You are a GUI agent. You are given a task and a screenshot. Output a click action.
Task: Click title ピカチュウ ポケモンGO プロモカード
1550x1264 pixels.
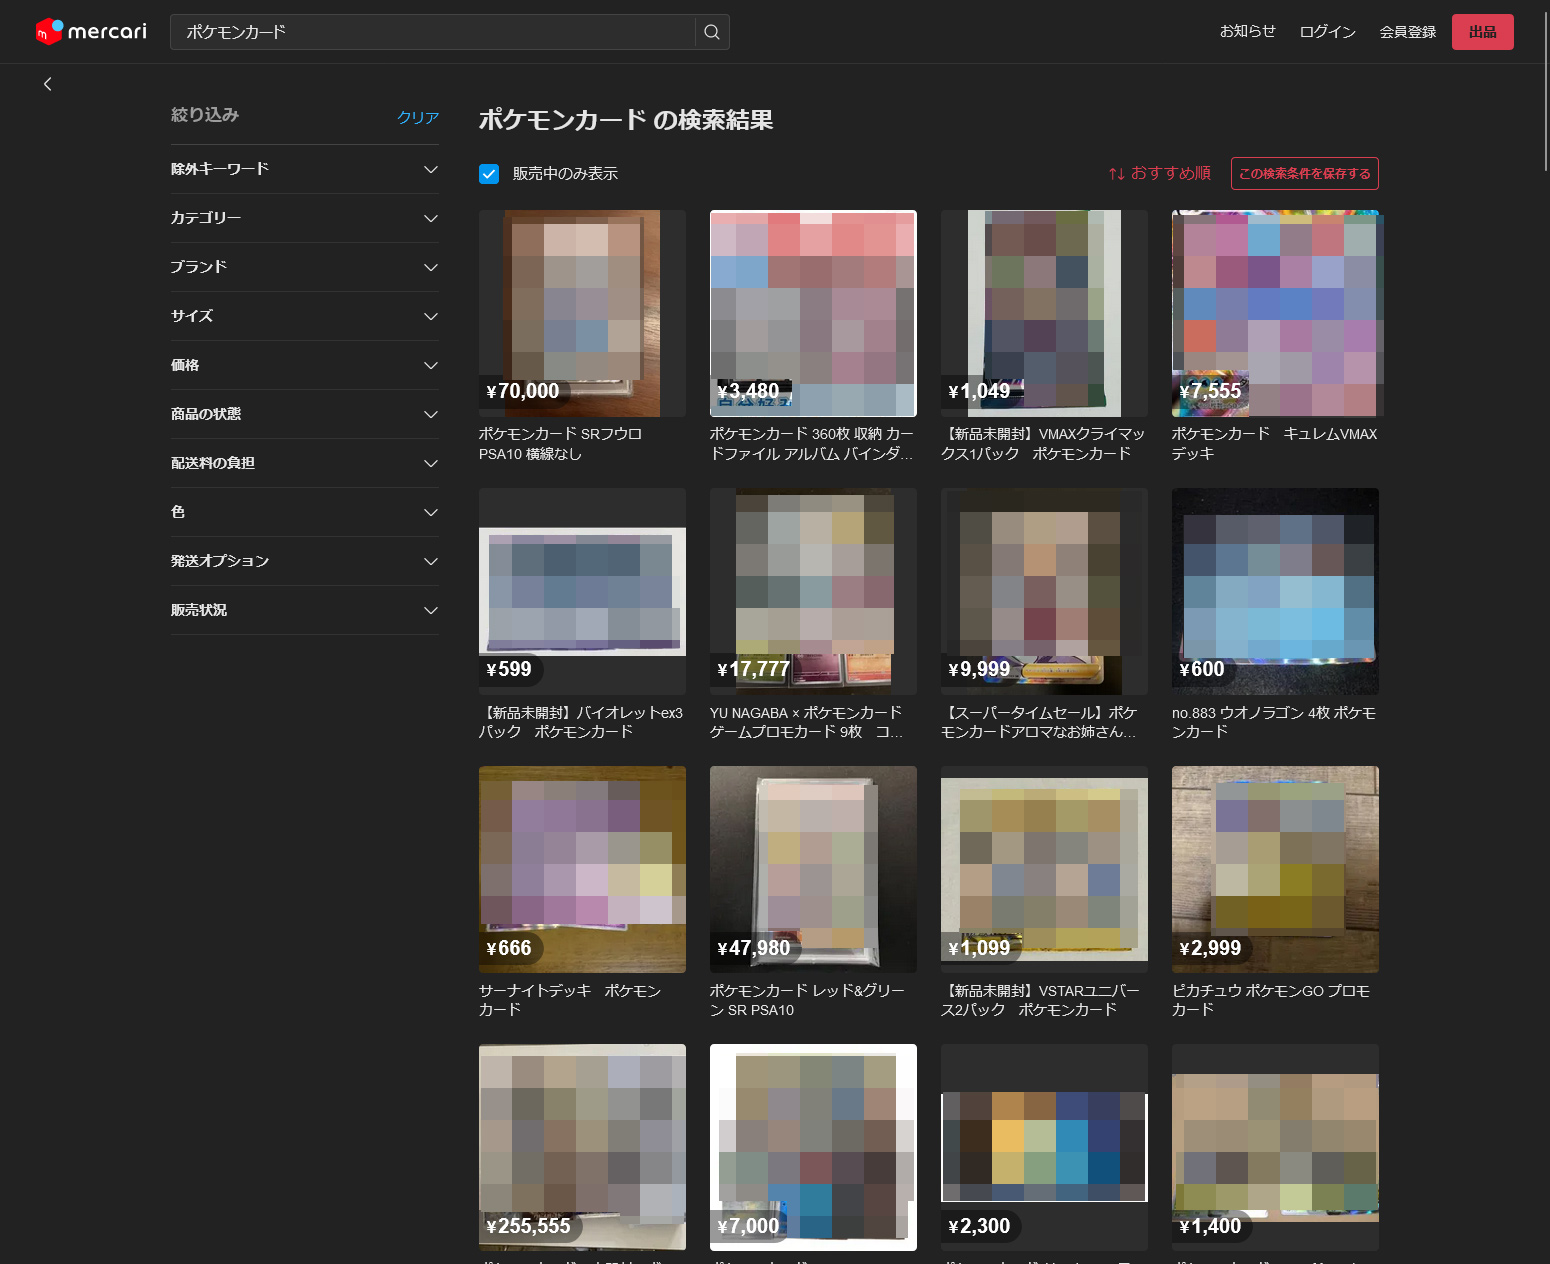click(1271, 1000)
